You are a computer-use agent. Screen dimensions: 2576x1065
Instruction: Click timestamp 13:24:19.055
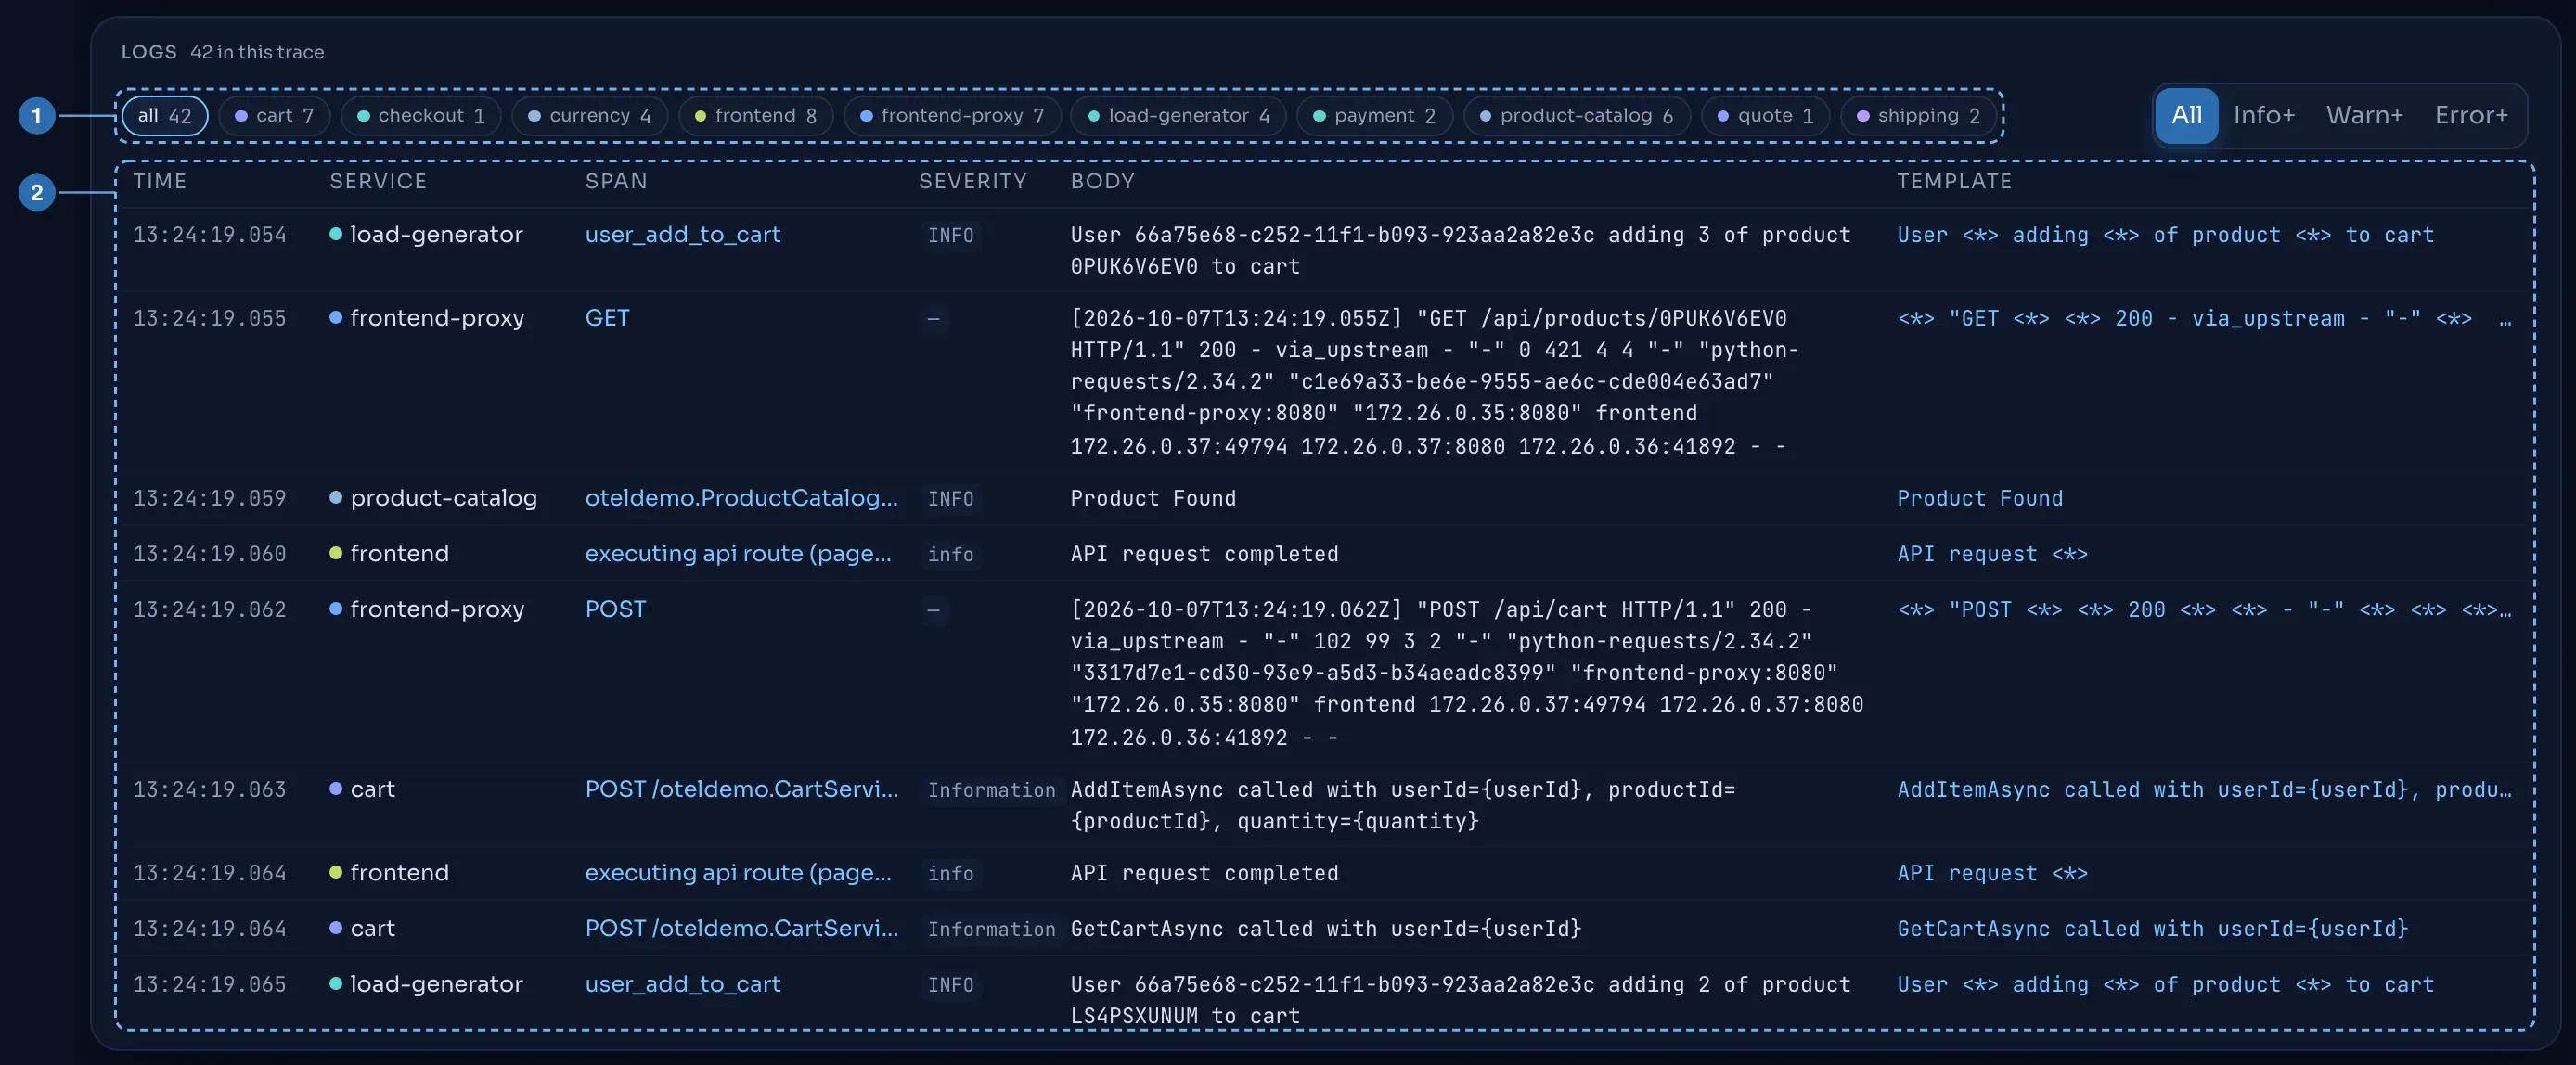(x=210, y=318)
